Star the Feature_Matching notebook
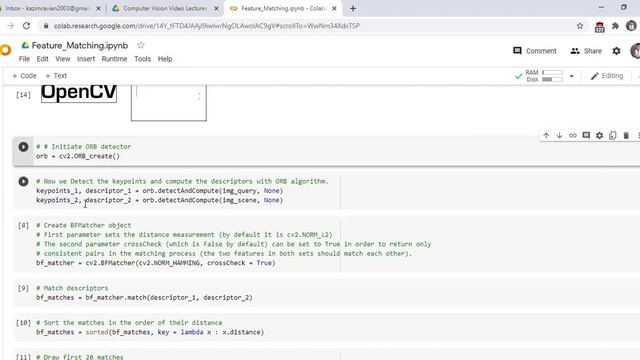The image size is (640, 360). point(141,45)
